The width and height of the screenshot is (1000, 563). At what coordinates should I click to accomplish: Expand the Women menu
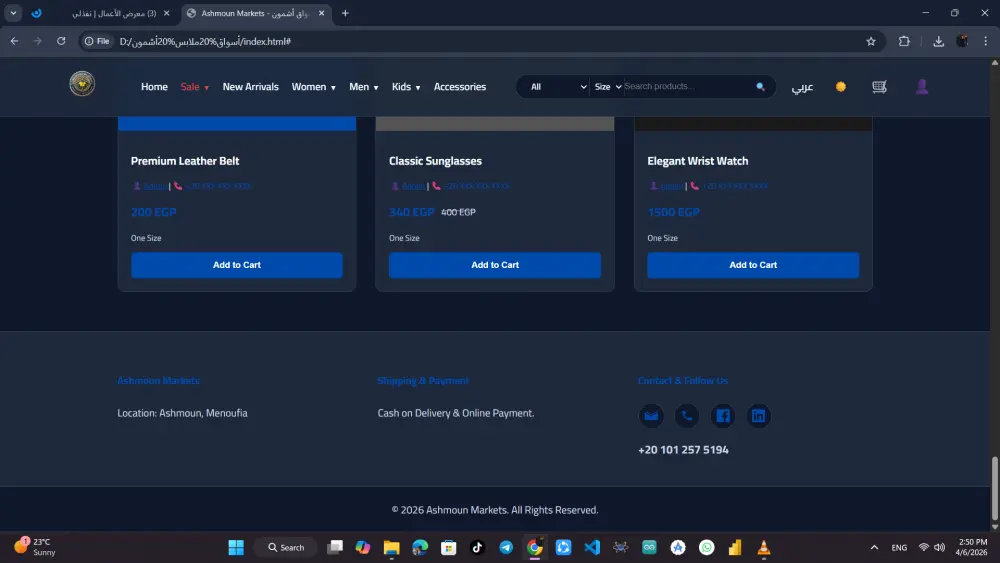pyautogui.click(x=313, y=87)
